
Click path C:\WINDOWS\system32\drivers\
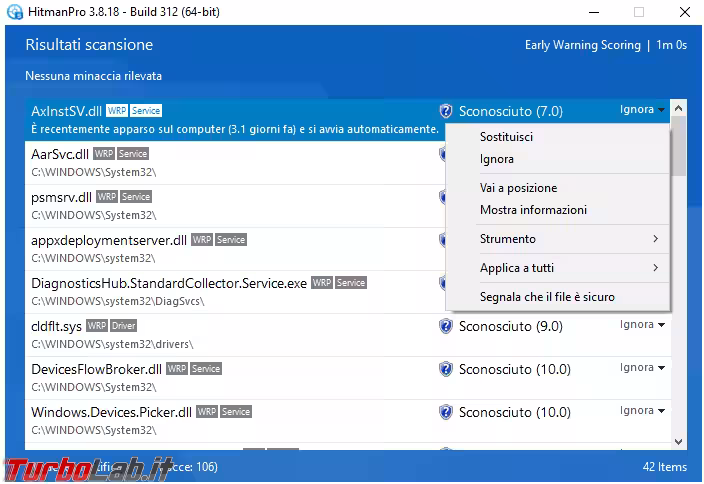112,344
